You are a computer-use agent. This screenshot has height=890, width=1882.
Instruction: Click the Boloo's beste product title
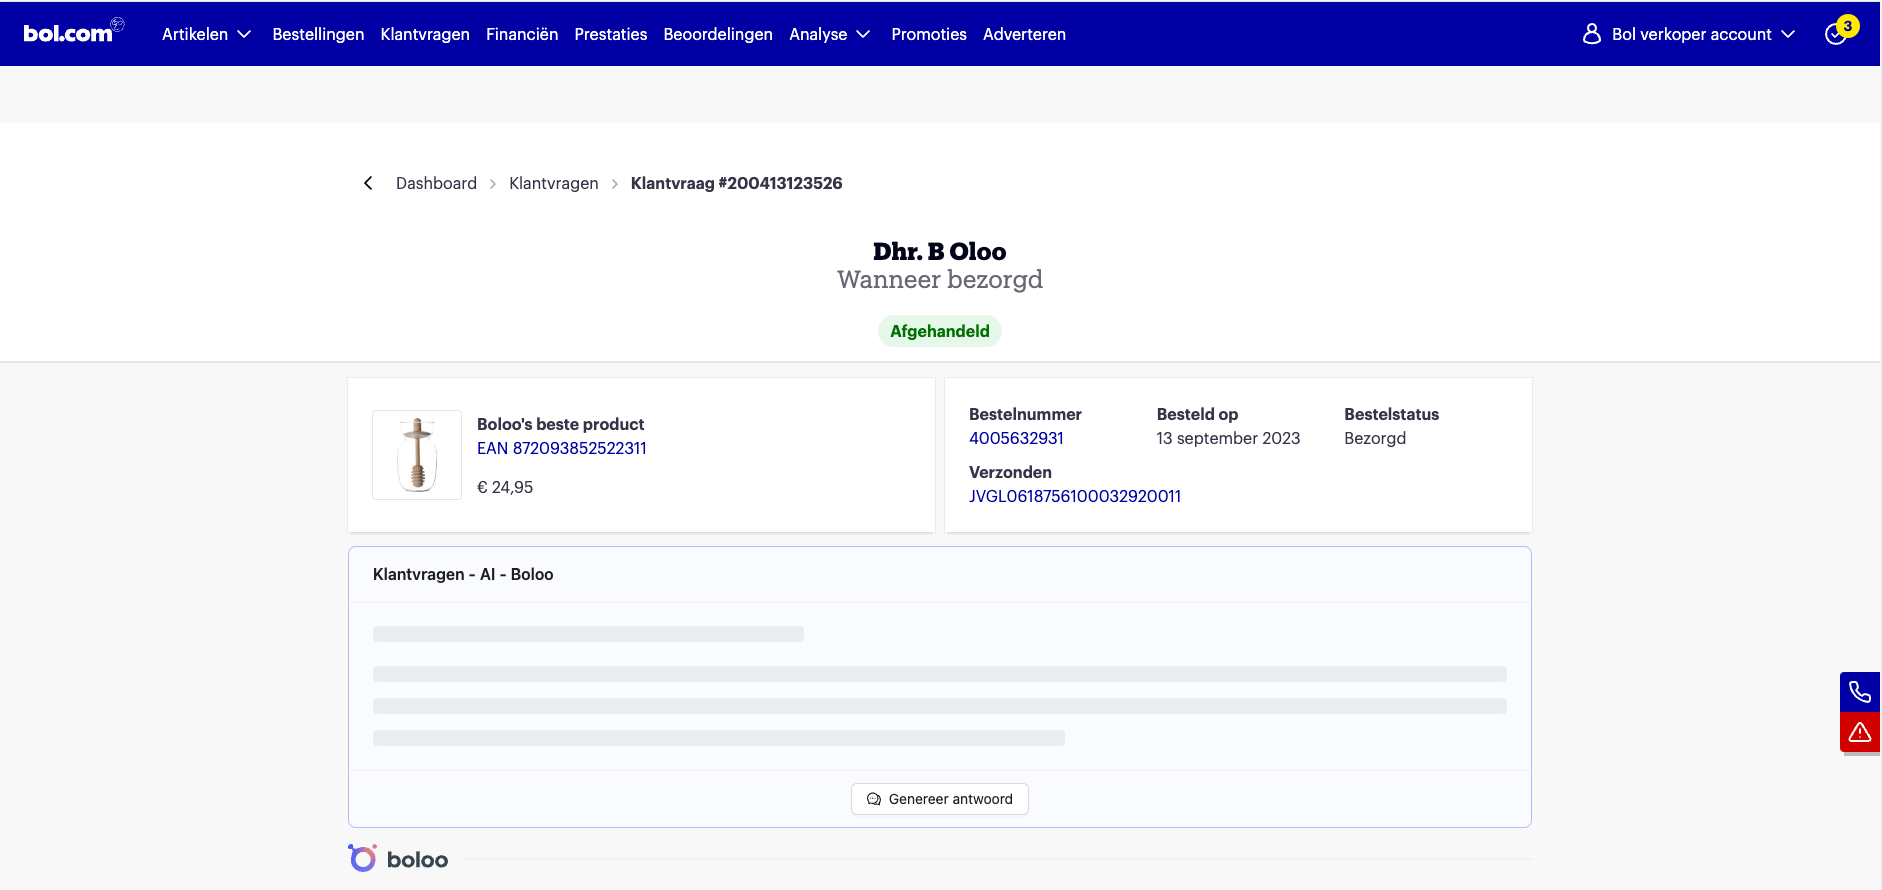(560, 424)
